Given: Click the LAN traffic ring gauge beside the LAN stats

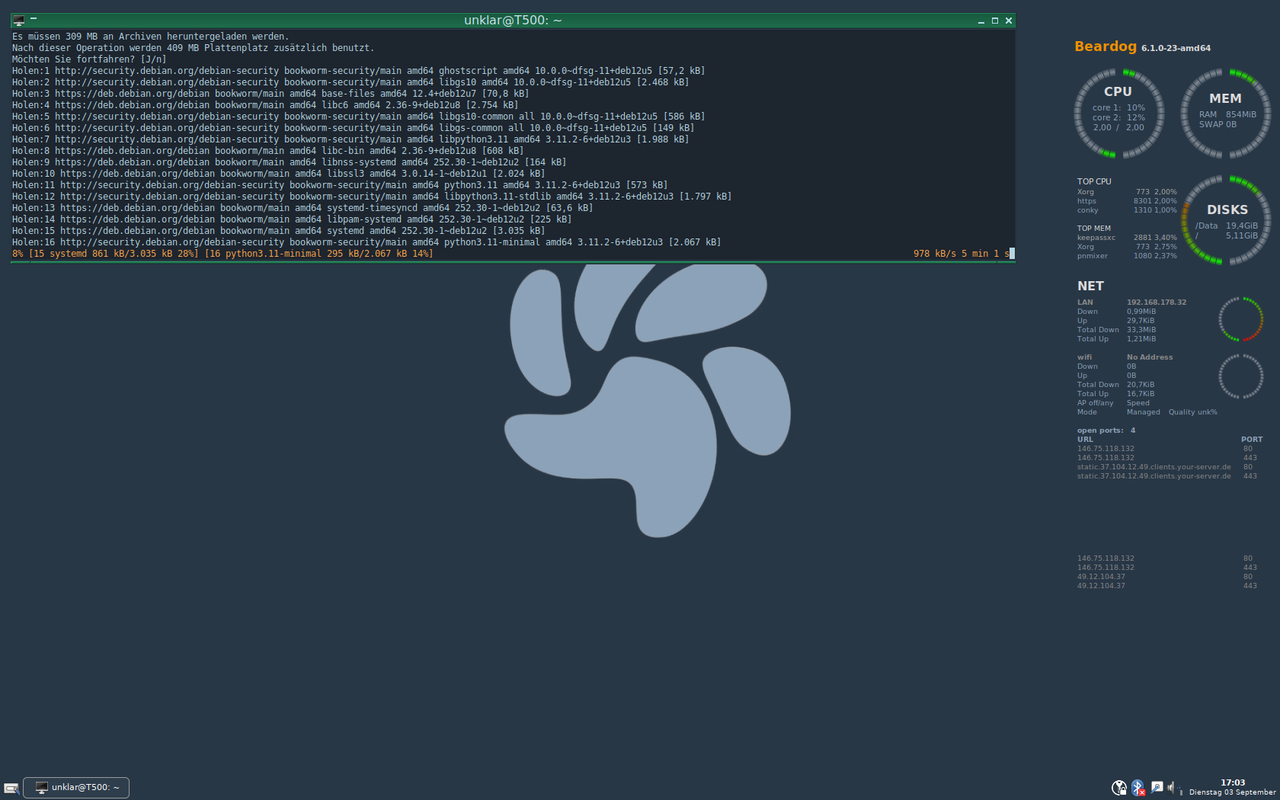Looking at the screenshot, I should coord(1241,319).
